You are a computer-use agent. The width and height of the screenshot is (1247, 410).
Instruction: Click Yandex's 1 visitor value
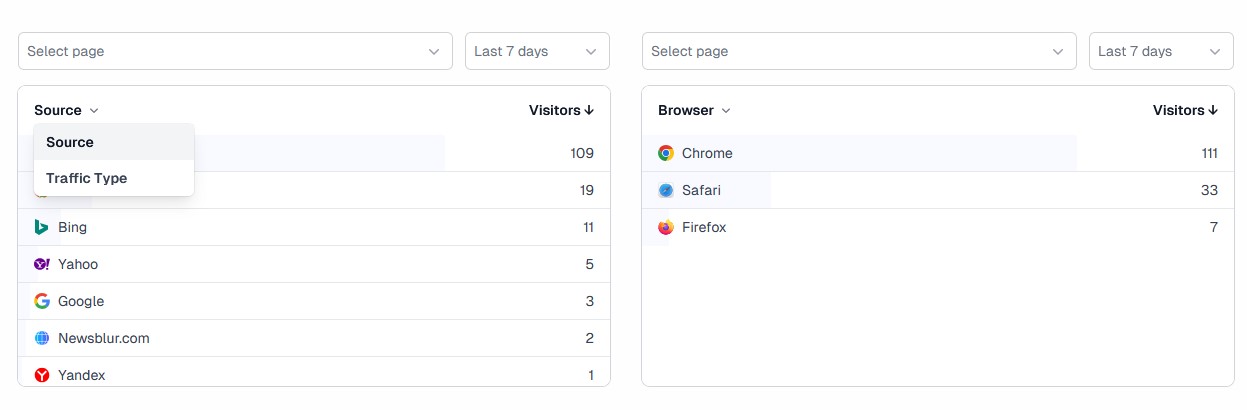591,375
